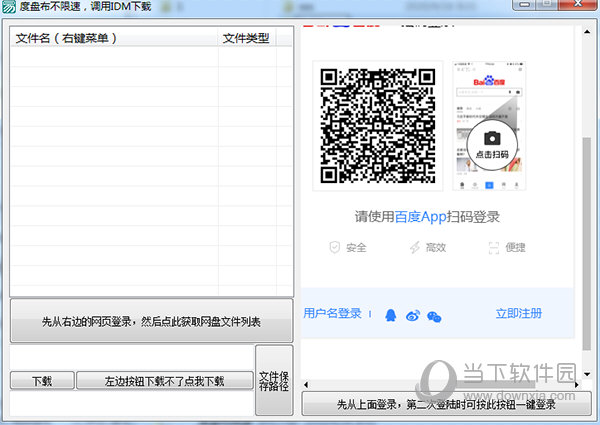Click the 点击扫码 camera icon
Viewport: 600px width, 425px height.
492,138
